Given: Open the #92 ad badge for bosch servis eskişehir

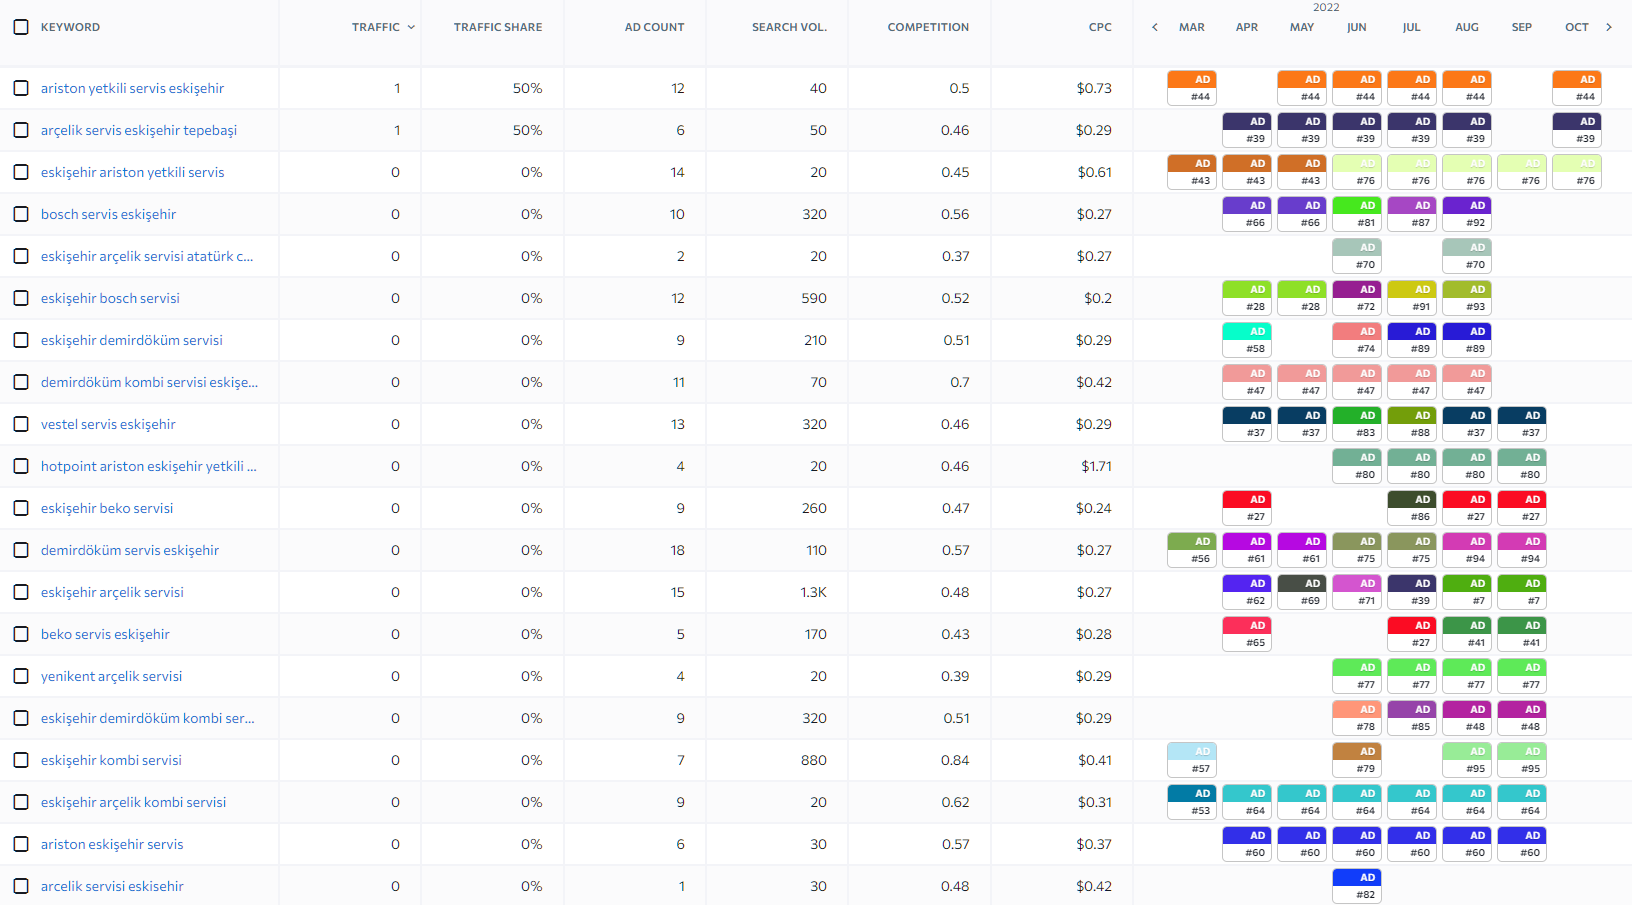Looking at the screenshot, I should [x=1467, y=214].
